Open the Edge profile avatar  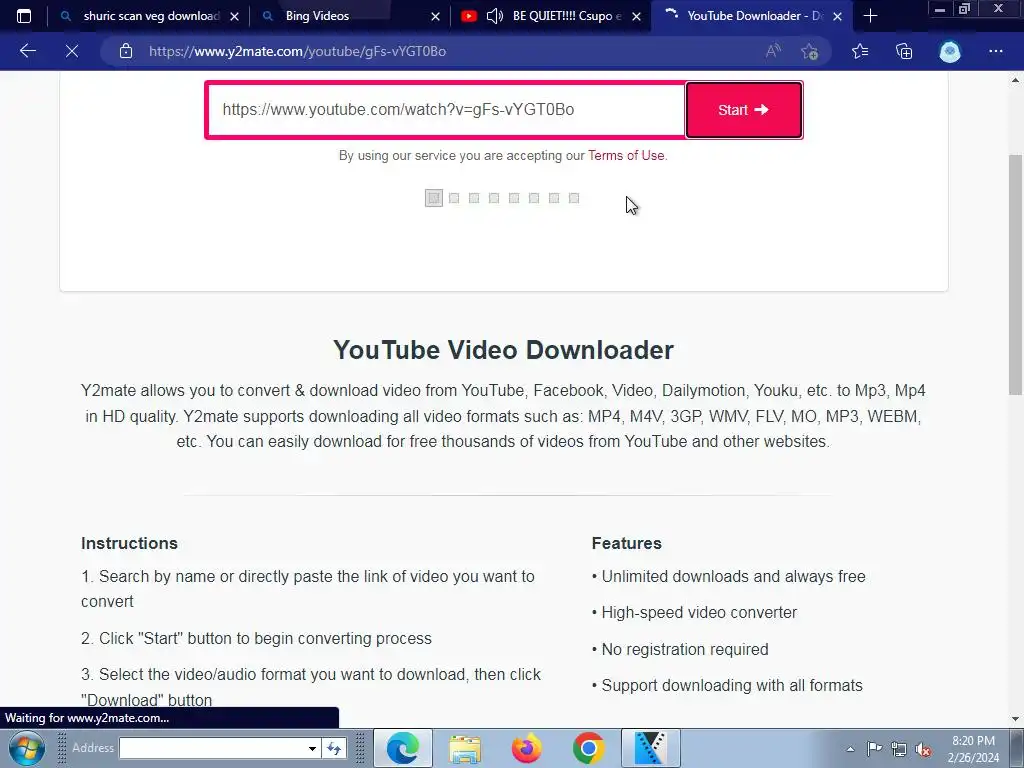click(x=950, y=51)
